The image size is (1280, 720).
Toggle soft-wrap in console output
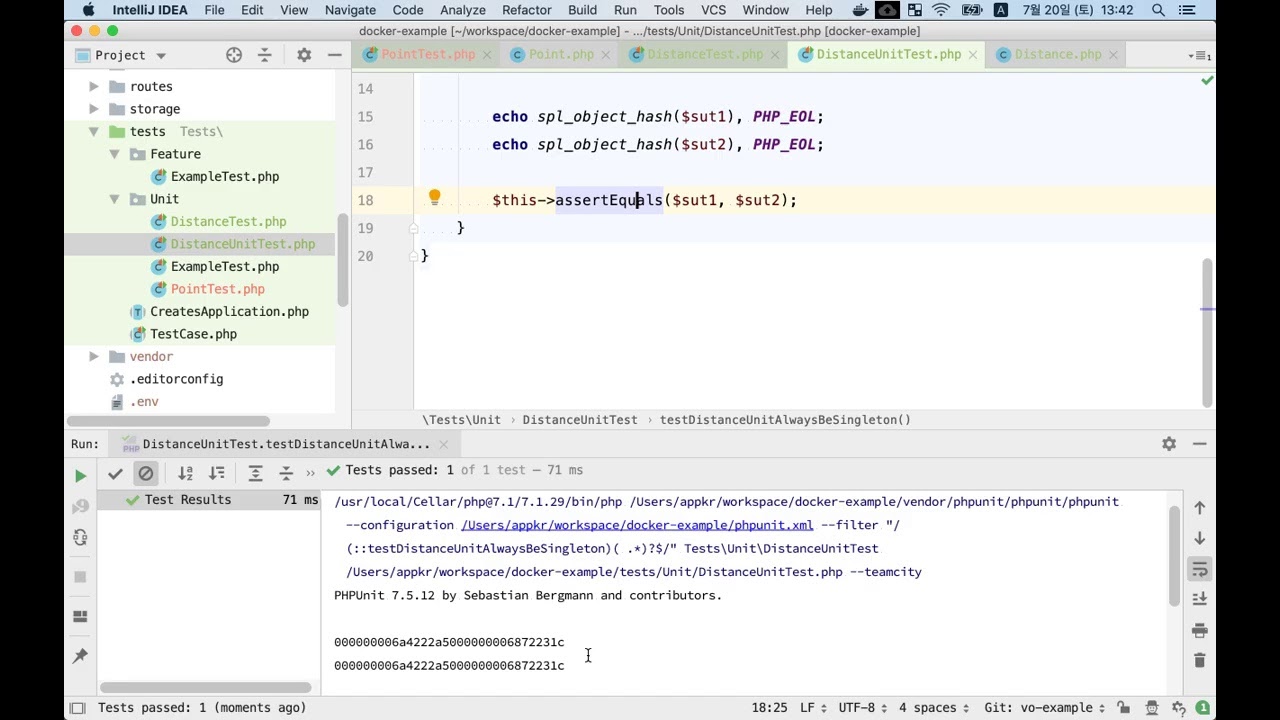click(1200, 569)
